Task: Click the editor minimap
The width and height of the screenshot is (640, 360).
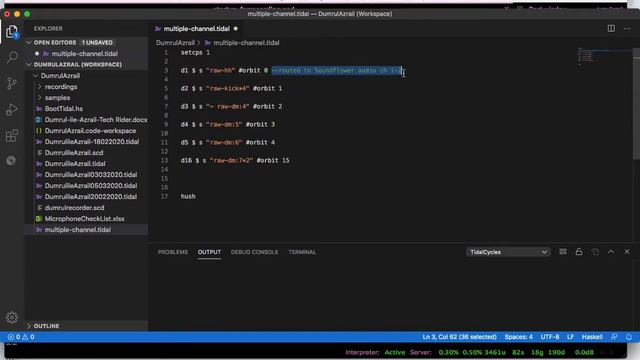Action: [604, 57]
